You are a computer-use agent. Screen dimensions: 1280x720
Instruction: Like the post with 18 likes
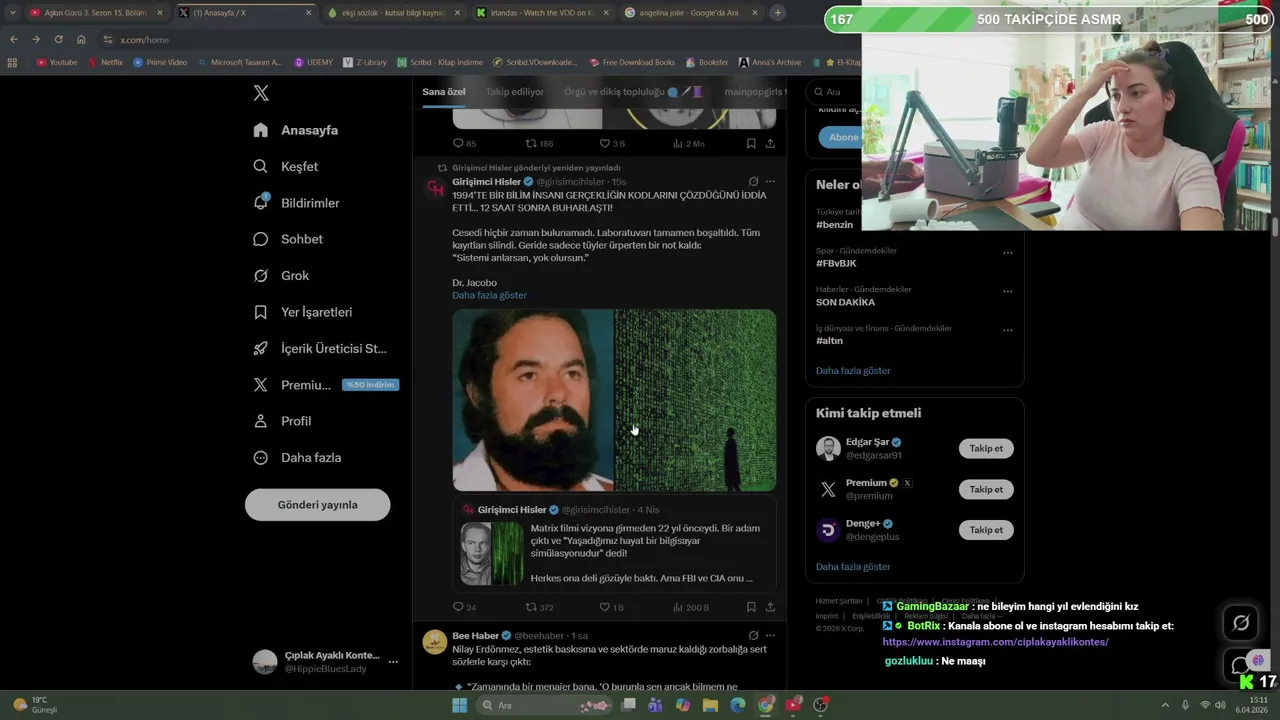coord(611,607)
